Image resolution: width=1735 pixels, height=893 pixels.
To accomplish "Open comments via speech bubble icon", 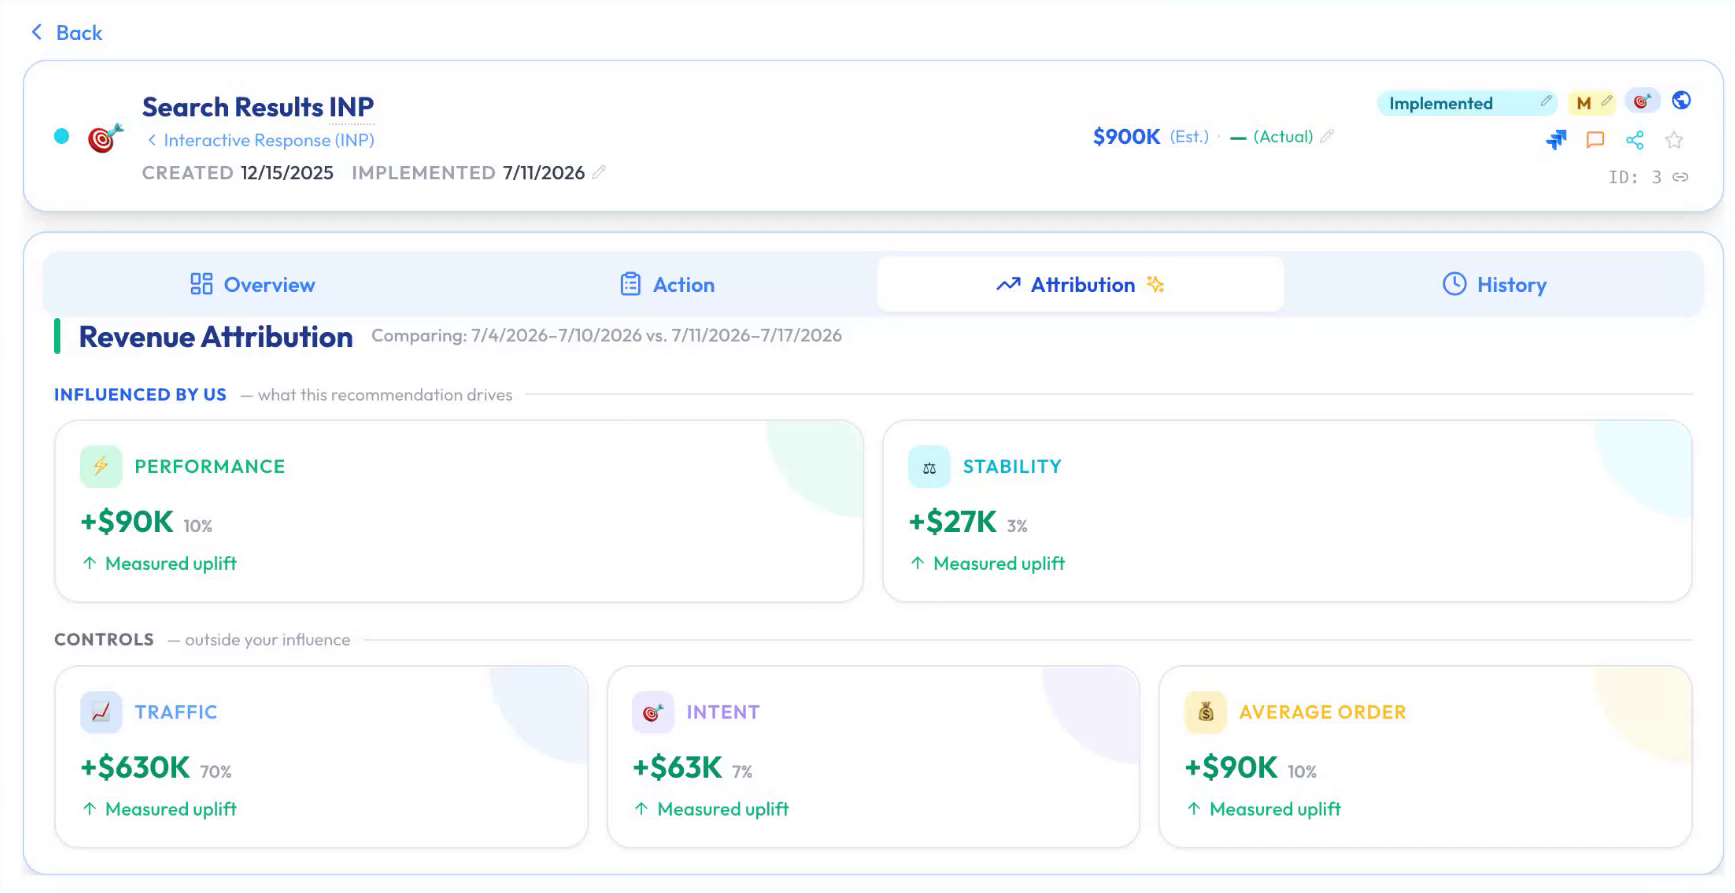I will click(x=1595, y=140).
